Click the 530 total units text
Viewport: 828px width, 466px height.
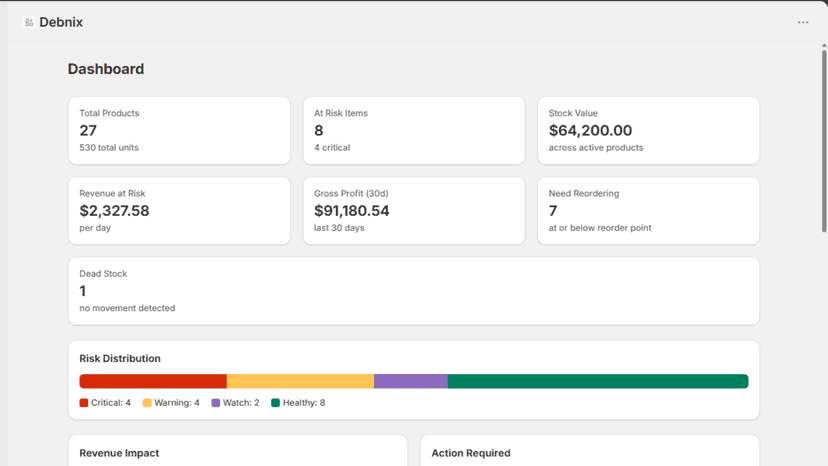tap(109, 147)
